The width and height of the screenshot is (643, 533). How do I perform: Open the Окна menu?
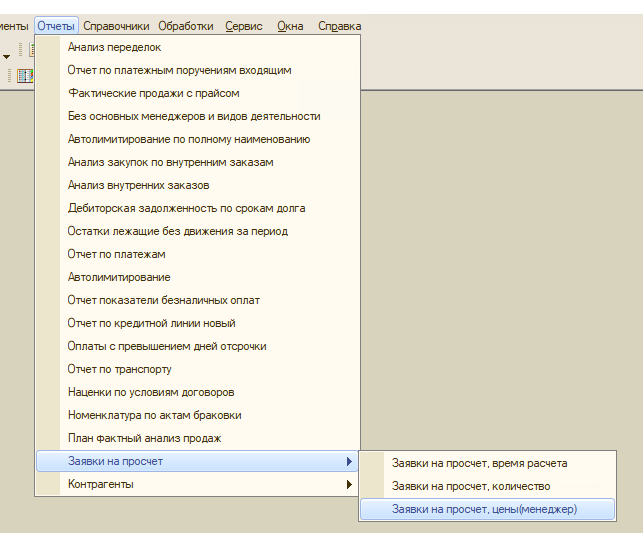click(x=290, y=26)
